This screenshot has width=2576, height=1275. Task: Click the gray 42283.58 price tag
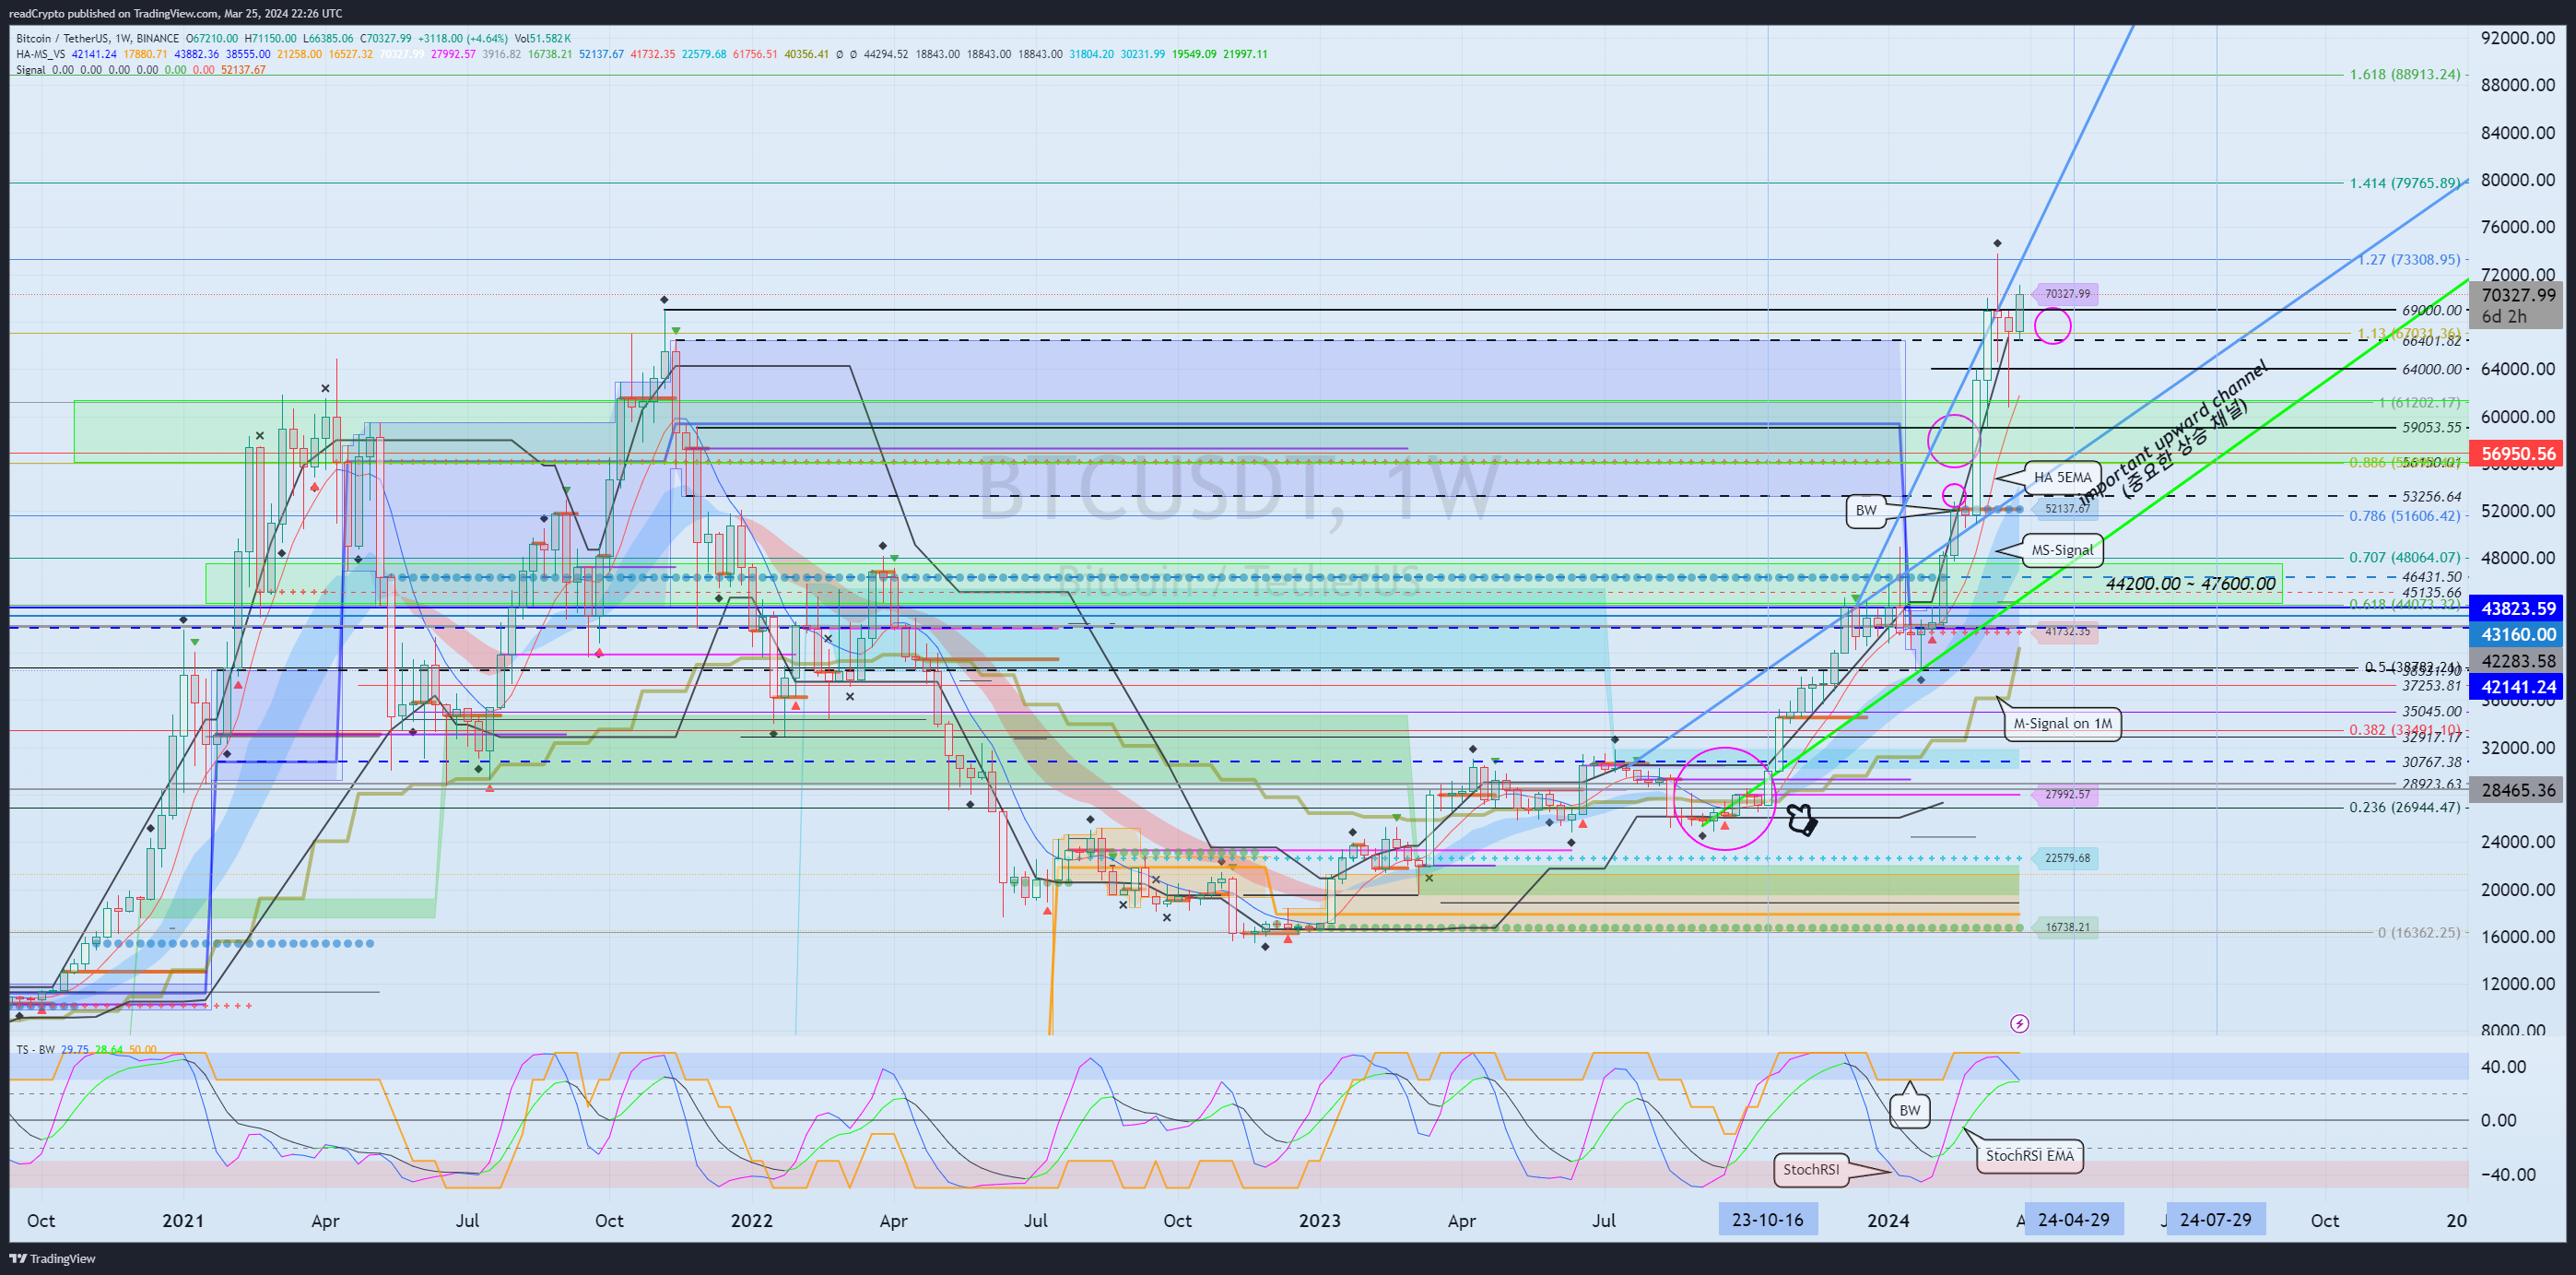2517,661
